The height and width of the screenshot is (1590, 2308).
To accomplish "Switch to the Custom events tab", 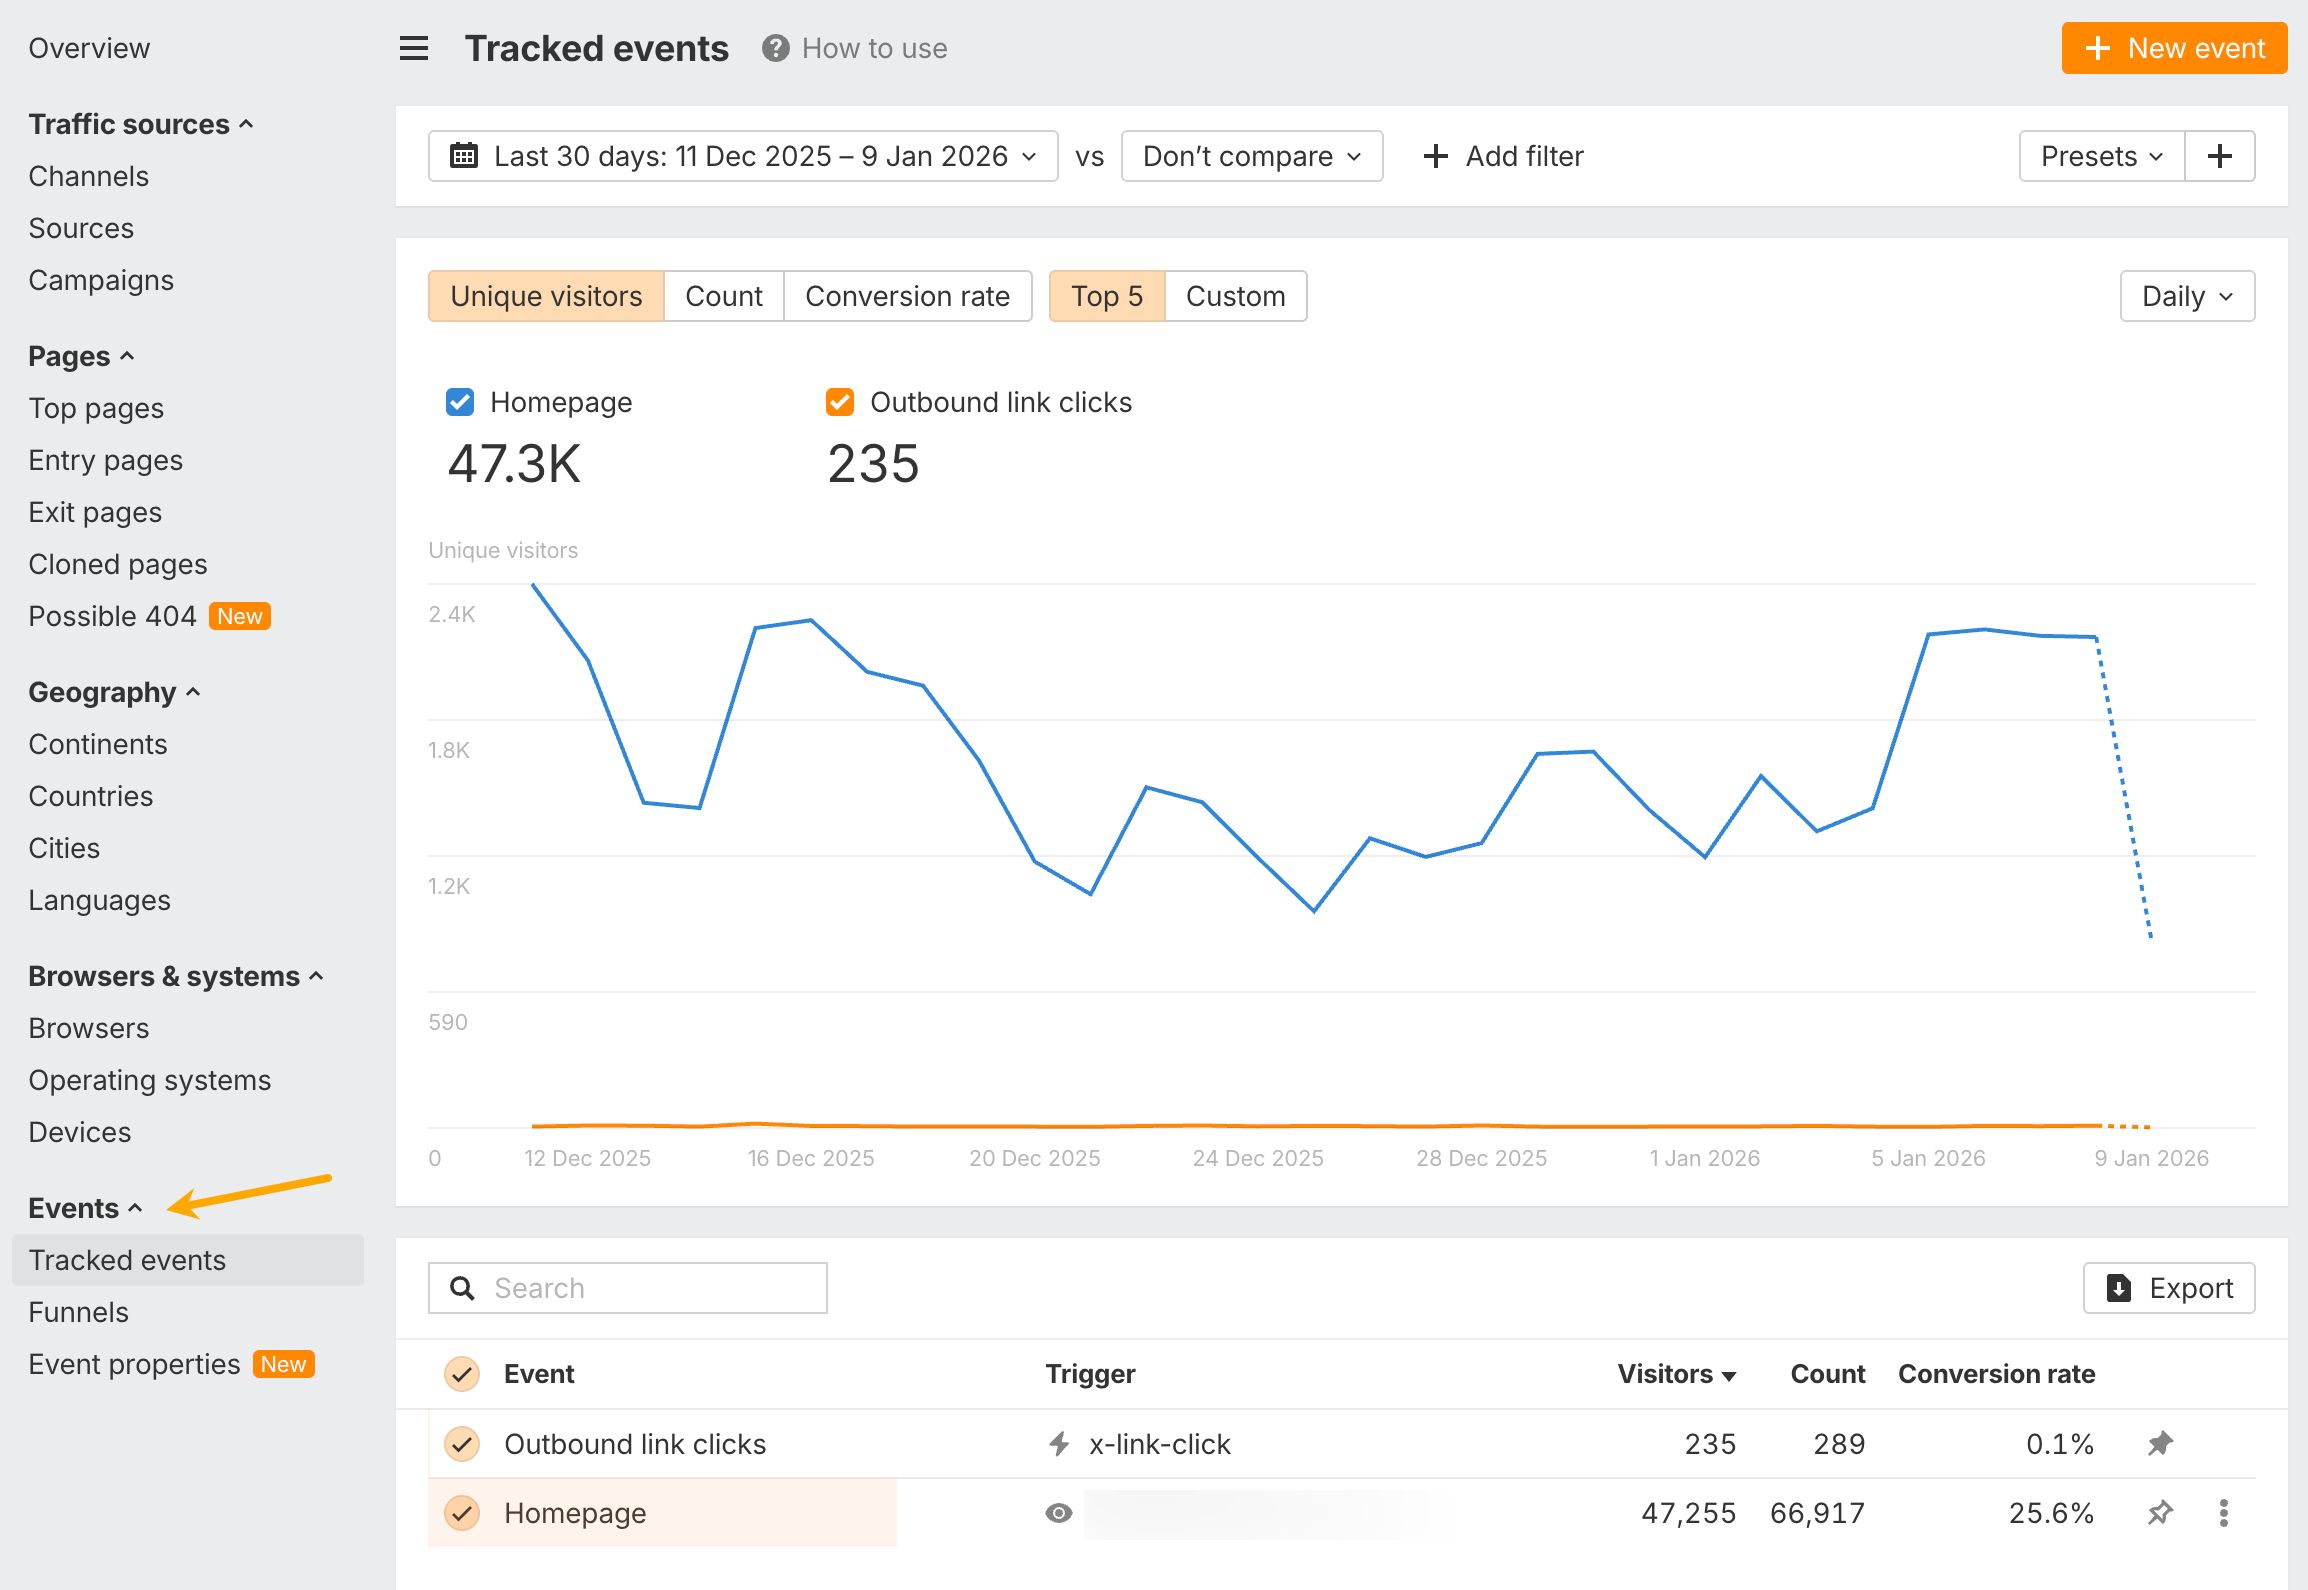I will [x=1235, y=296].
